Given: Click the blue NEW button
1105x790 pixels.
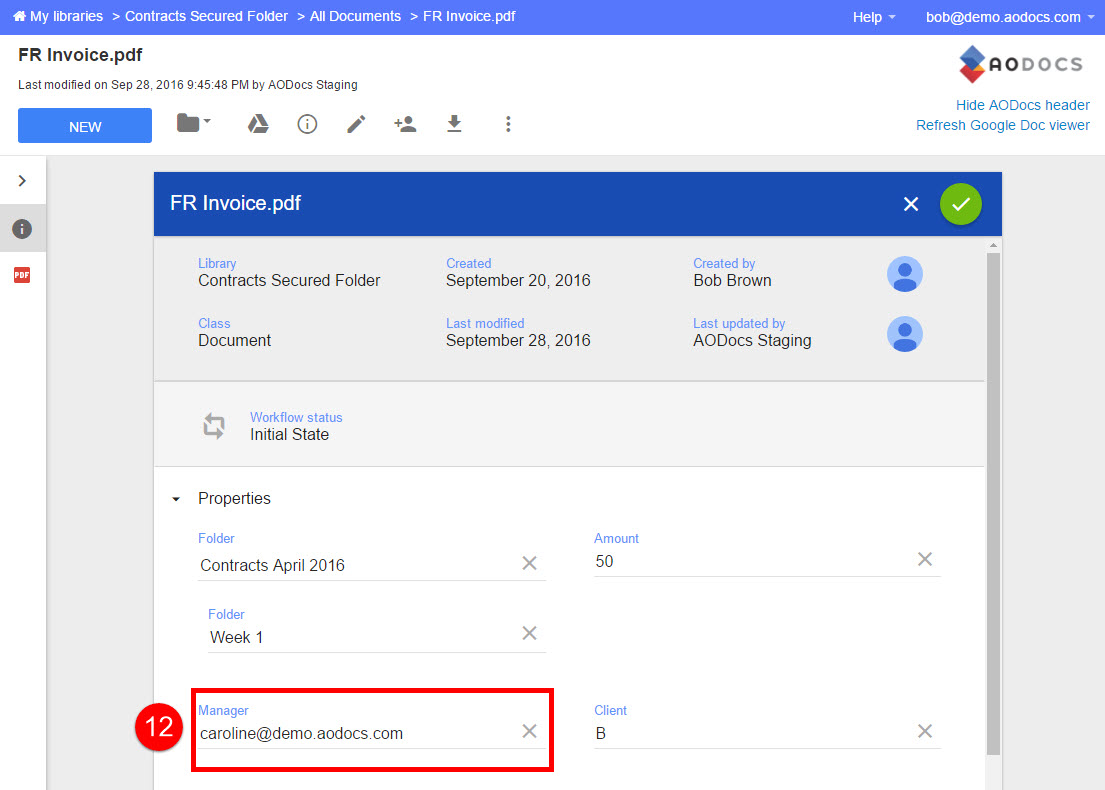Looking at the screenshot, I should [85, 126].
